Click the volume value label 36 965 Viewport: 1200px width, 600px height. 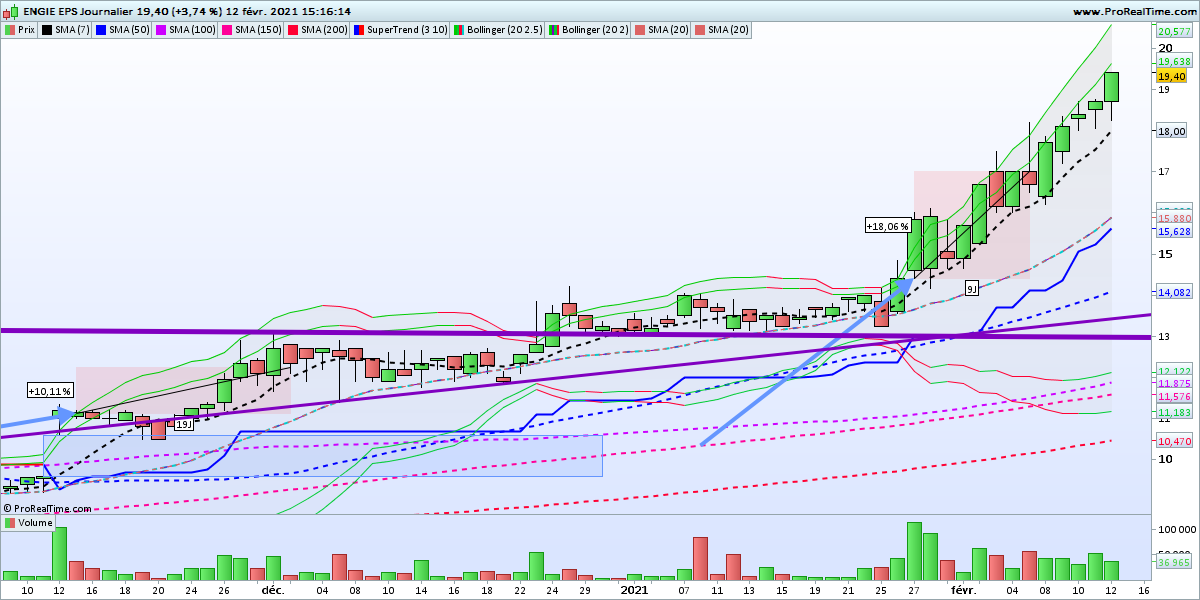[1173, 563]
